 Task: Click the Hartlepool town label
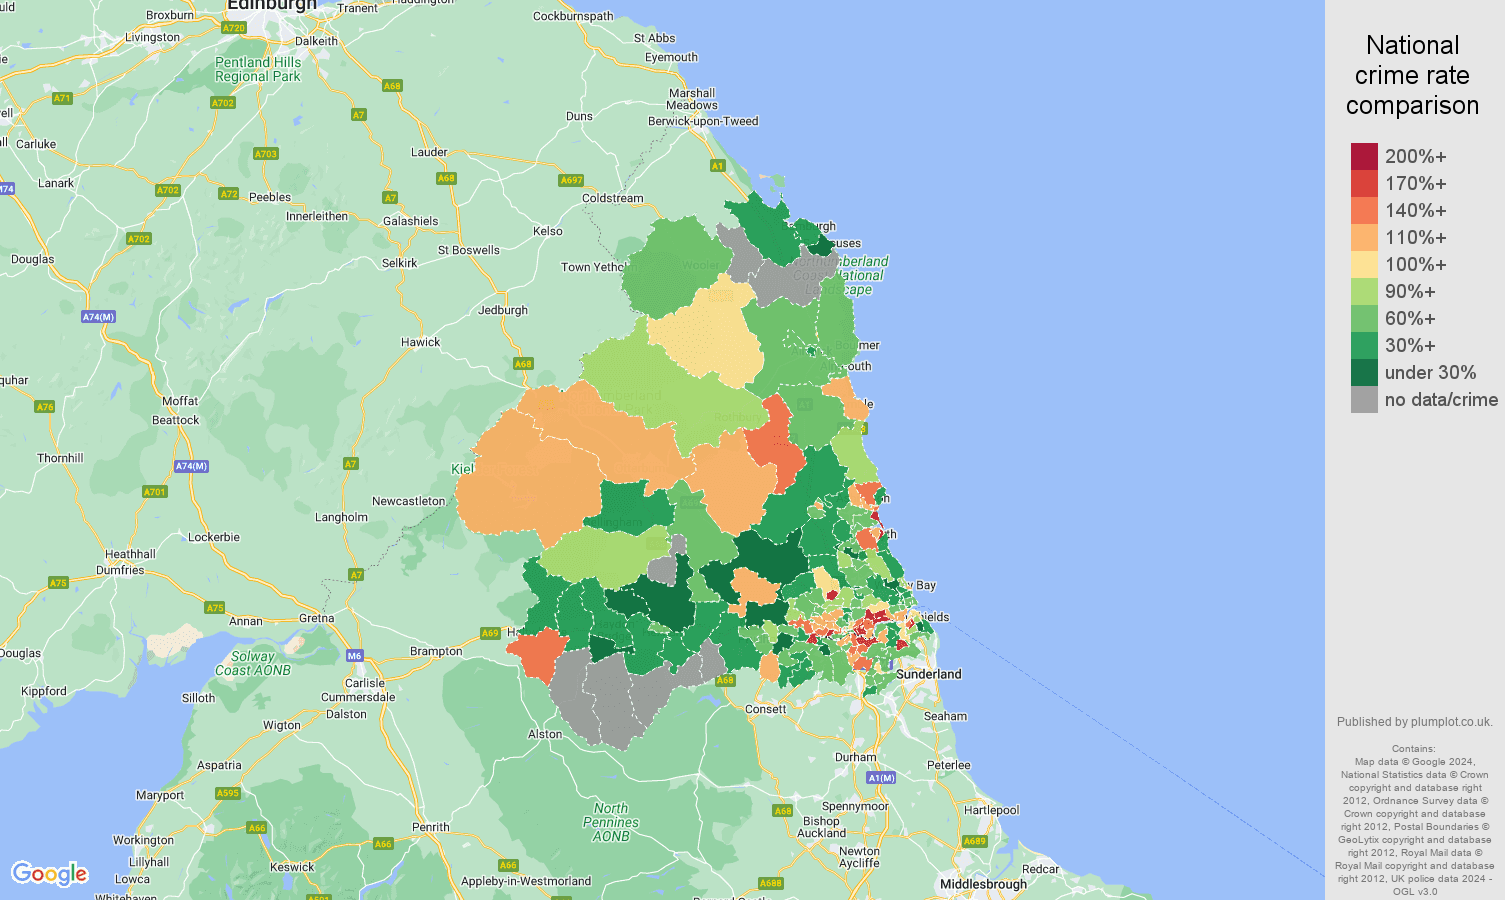click(x=991, y=810)
